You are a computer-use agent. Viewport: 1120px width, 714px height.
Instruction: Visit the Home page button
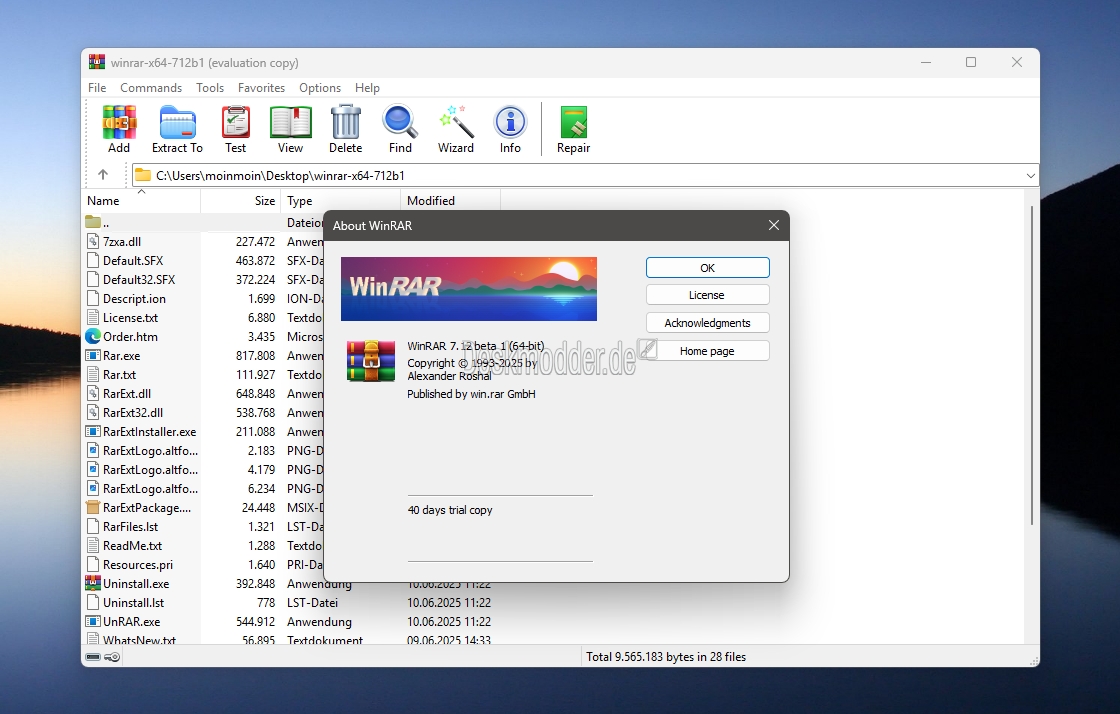pos(708,351)
